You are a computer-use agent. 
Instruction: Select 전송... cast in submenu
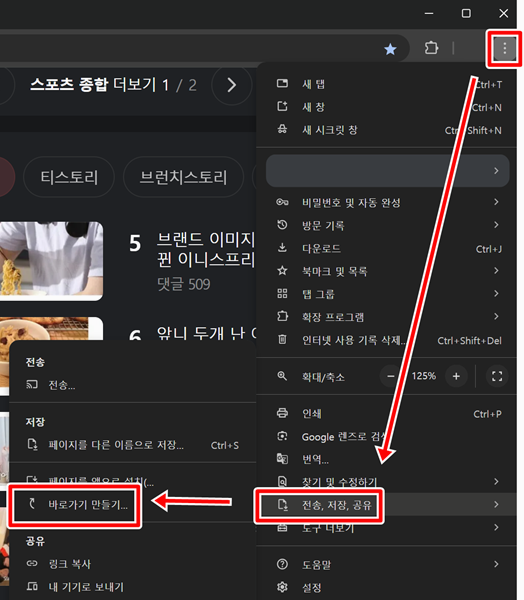point(132,385)
